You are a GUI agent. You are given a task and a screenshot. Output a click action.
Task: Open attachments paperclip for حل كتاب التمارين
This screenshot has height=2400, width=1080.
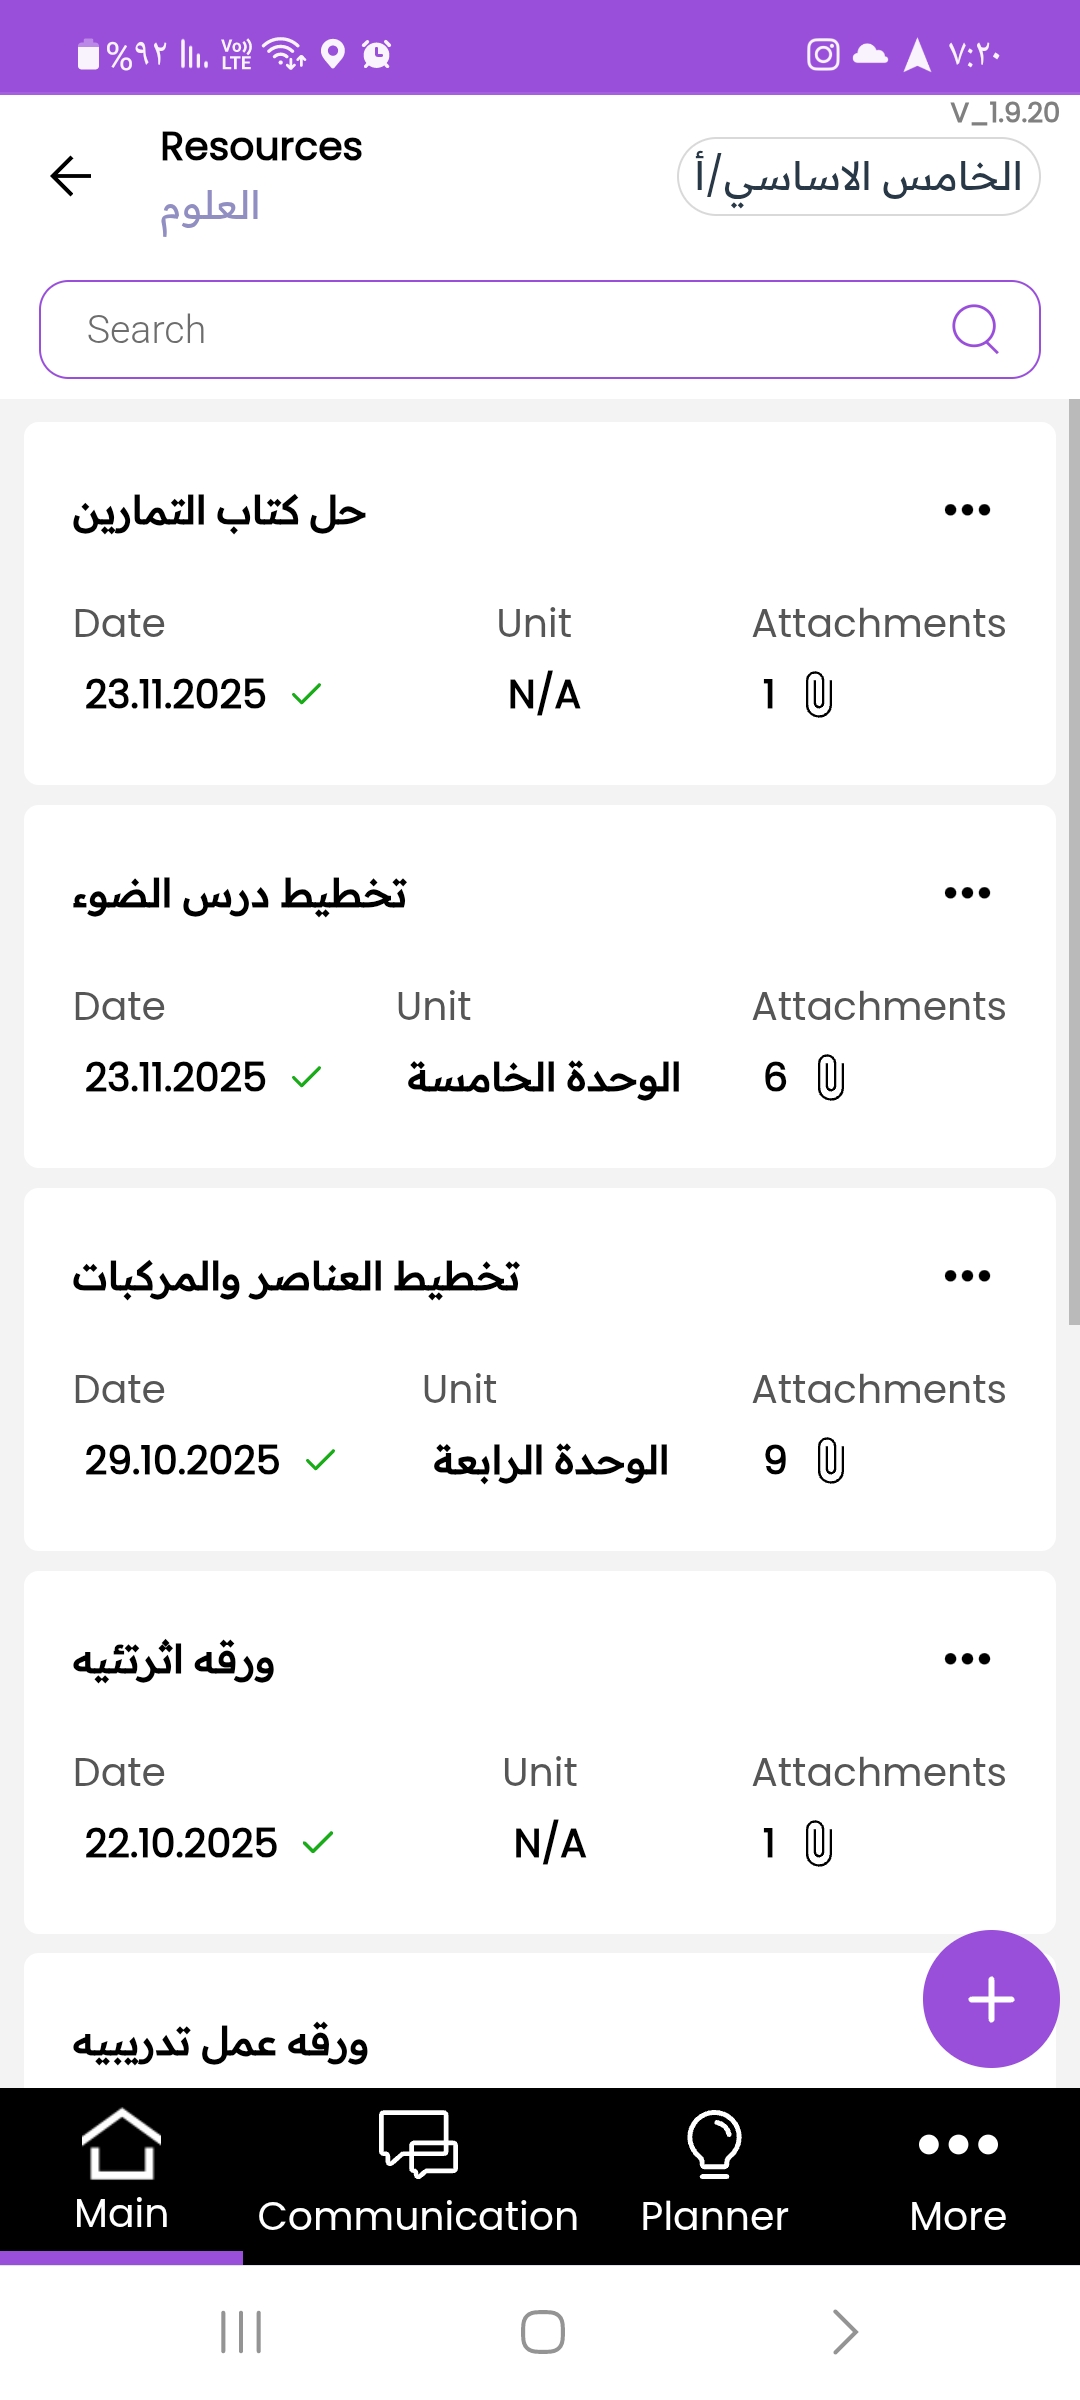(x=818, y=695)
